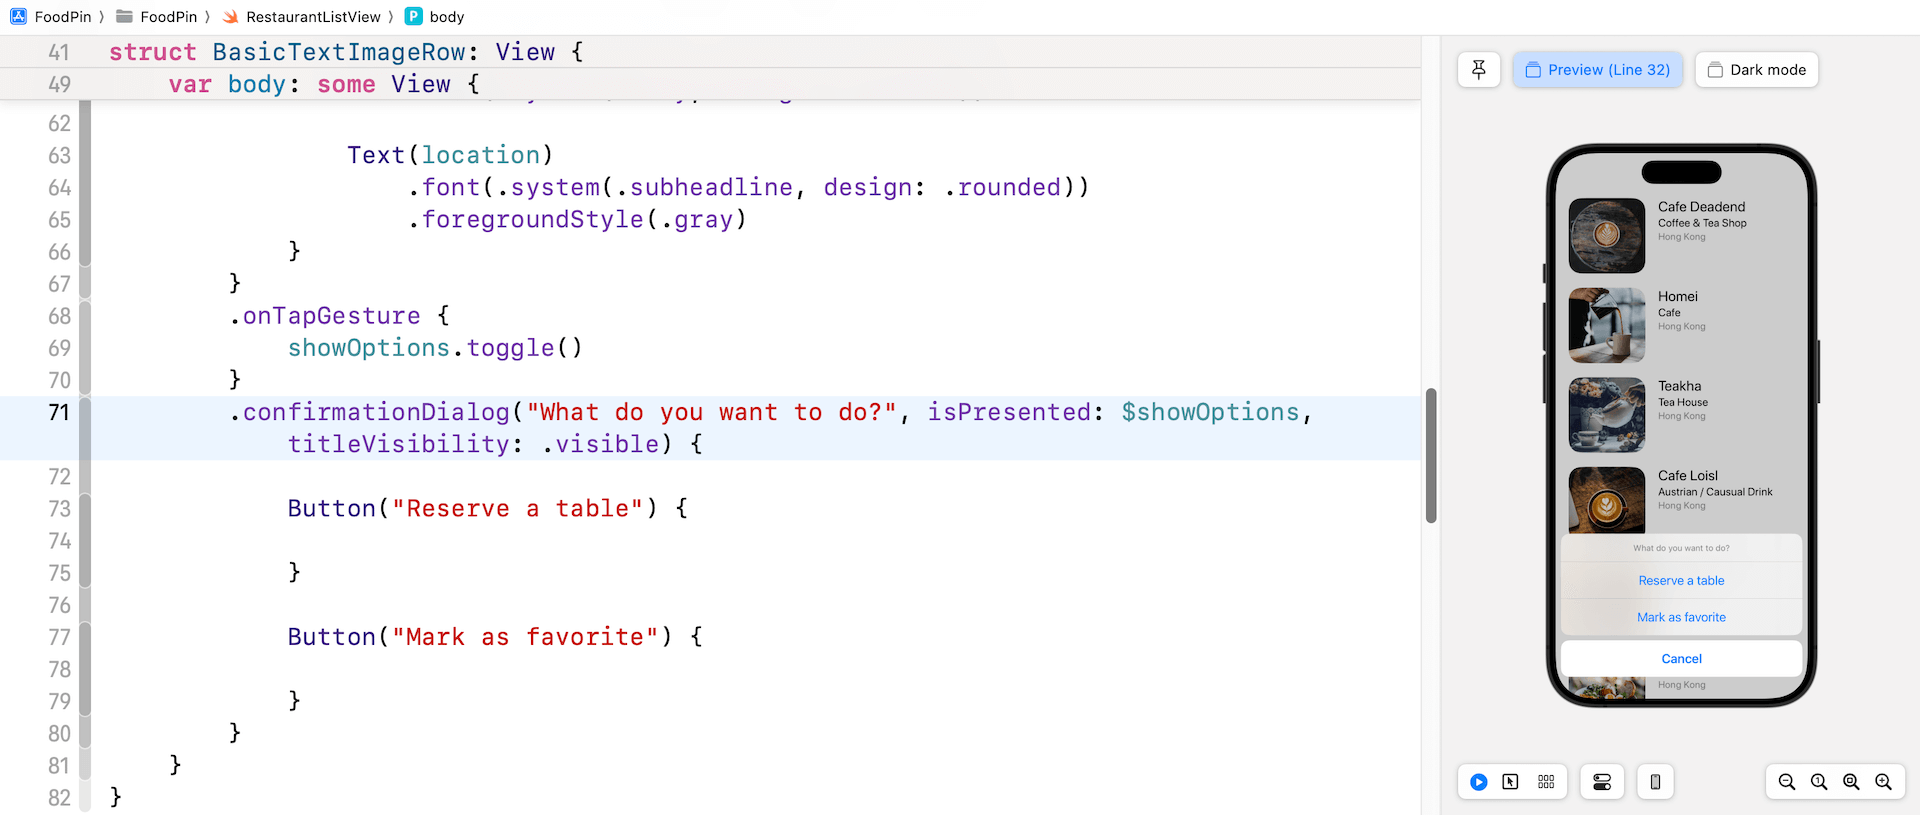Click the code editor vertical scrollbar

point(1431,455)
